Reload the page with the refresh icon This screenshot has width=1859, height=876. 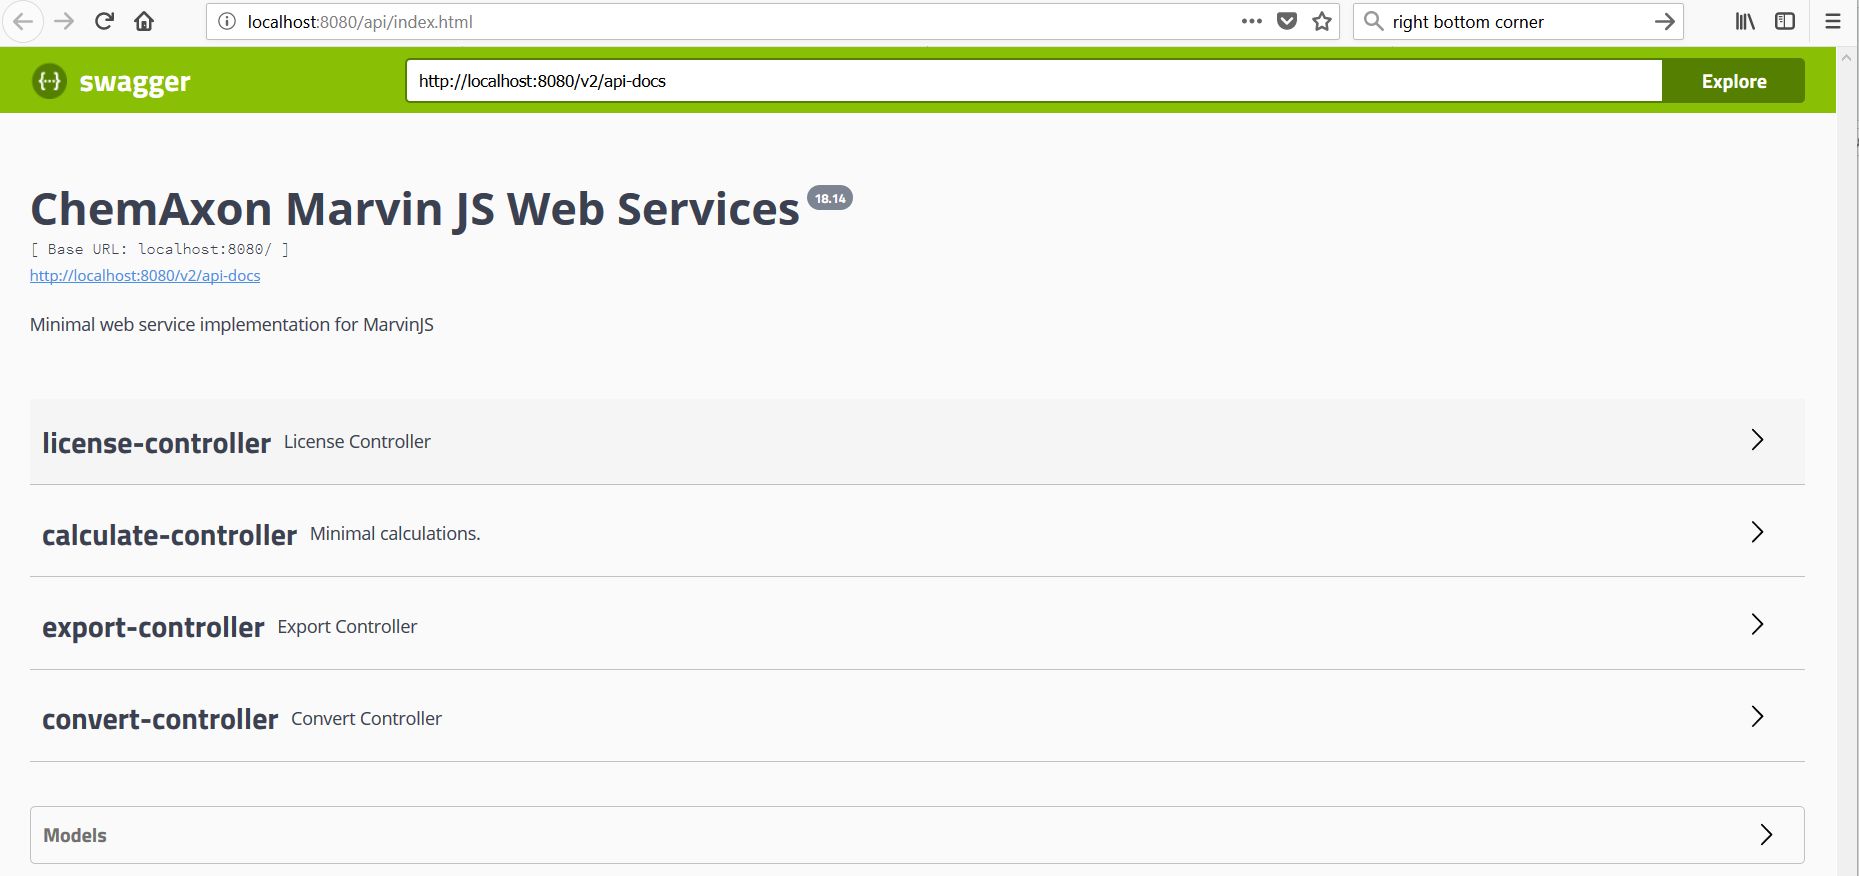(x=104, y=21)
